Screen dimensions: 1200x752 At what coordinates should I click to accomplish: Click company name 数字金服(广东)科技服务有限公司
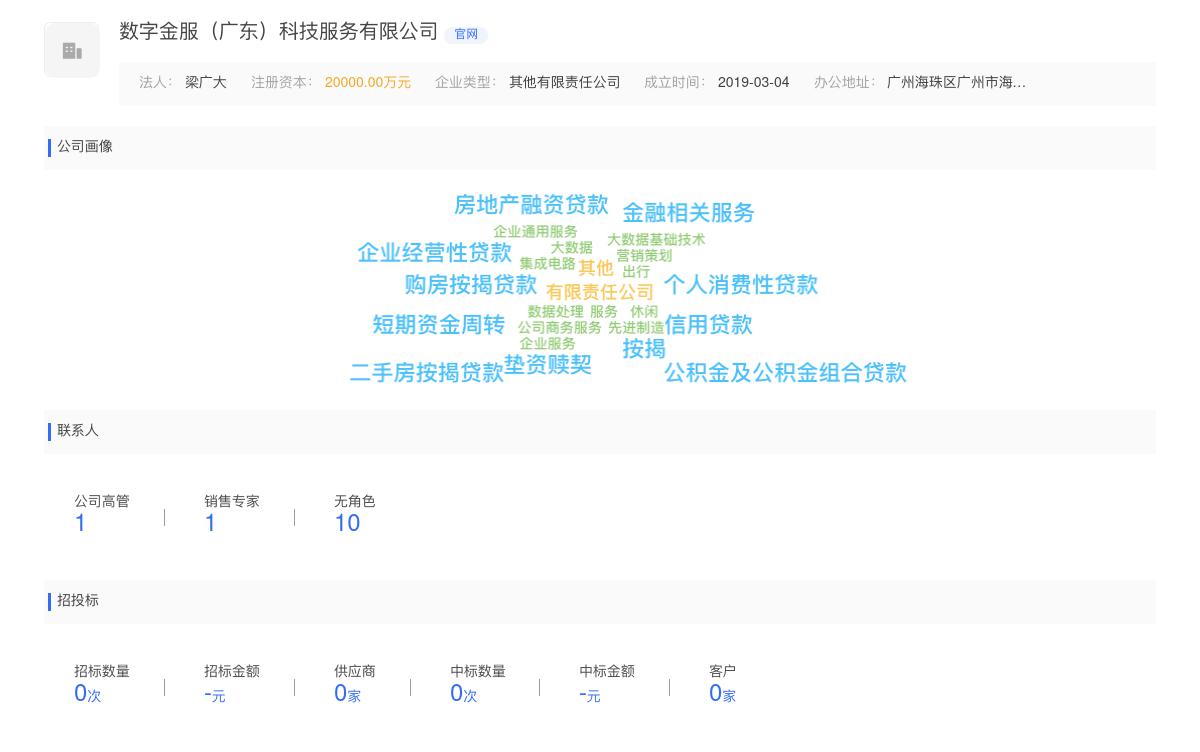[279, 32]
